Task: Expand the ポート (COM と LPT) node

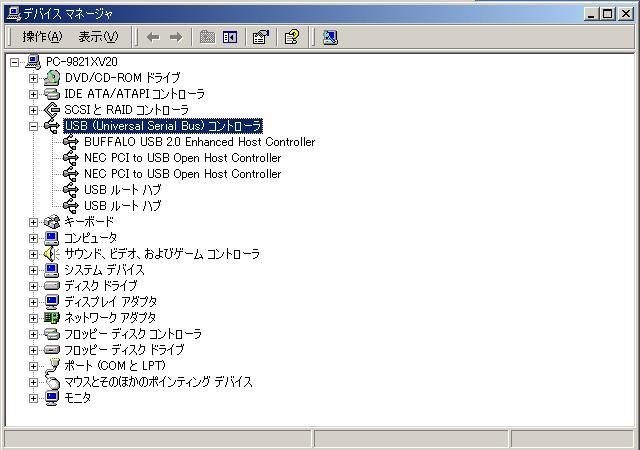Action: (x=34, y=366)
